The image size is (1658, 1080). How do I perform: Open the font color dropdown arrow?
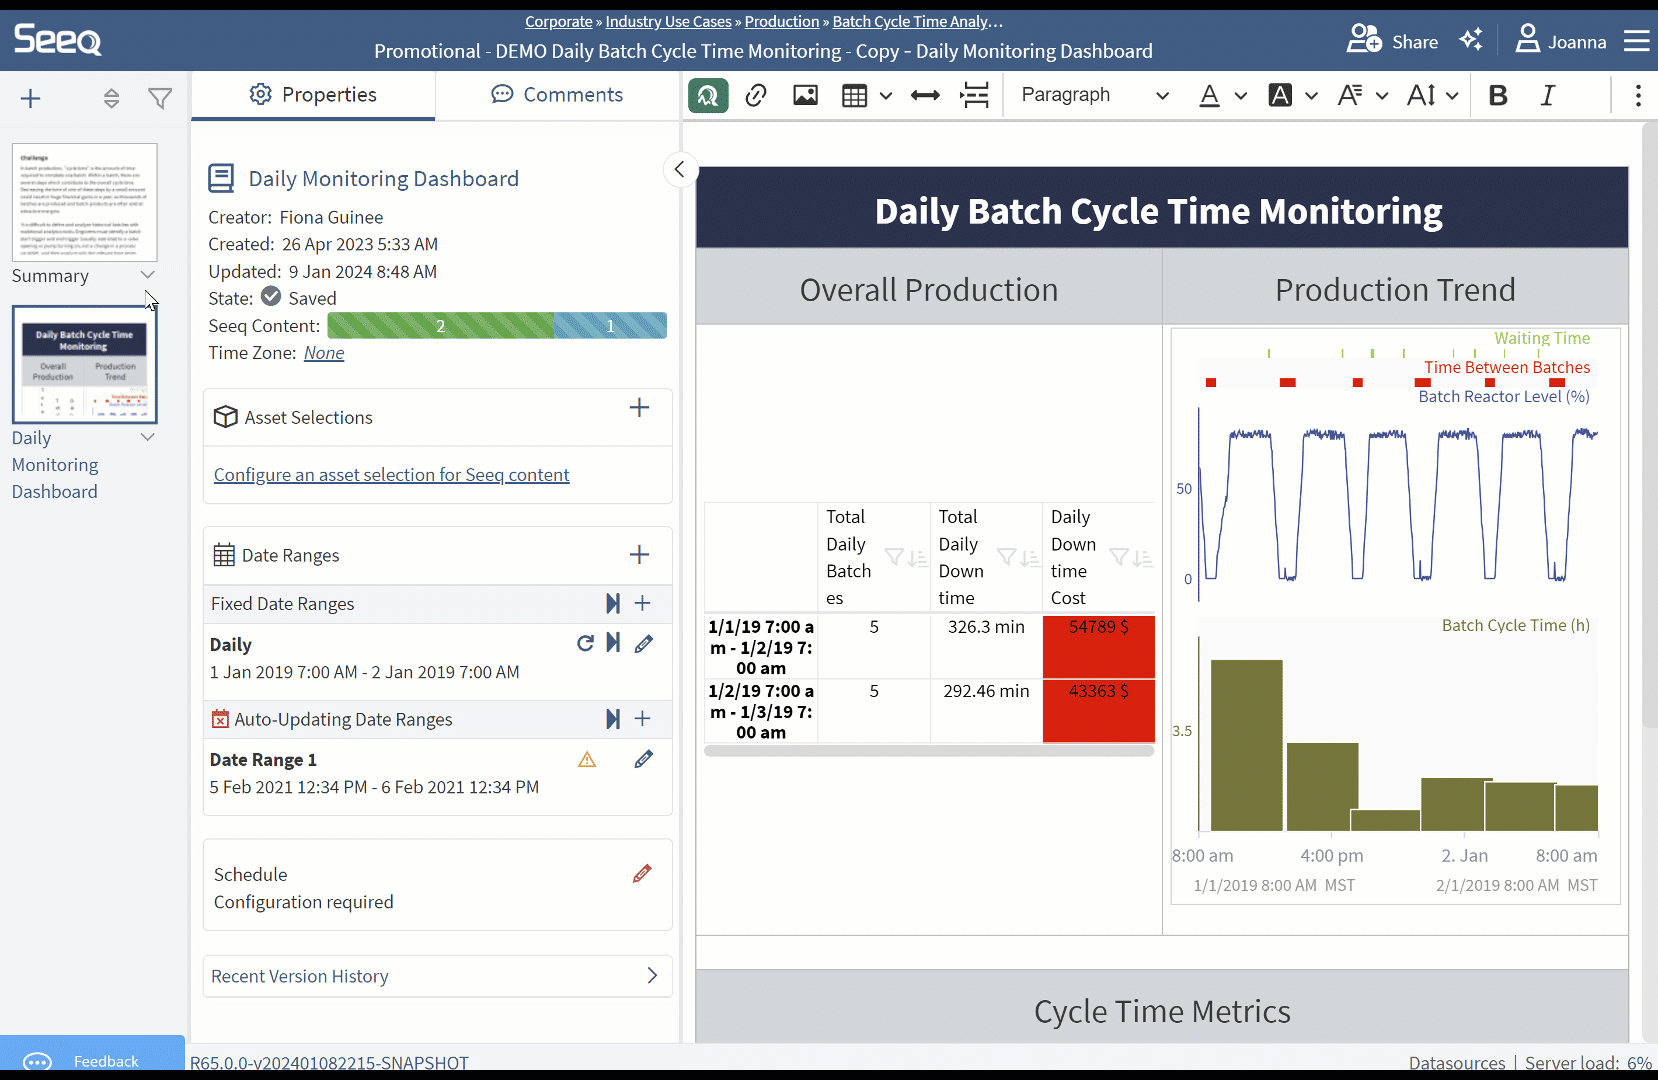tap(1241, 96)
